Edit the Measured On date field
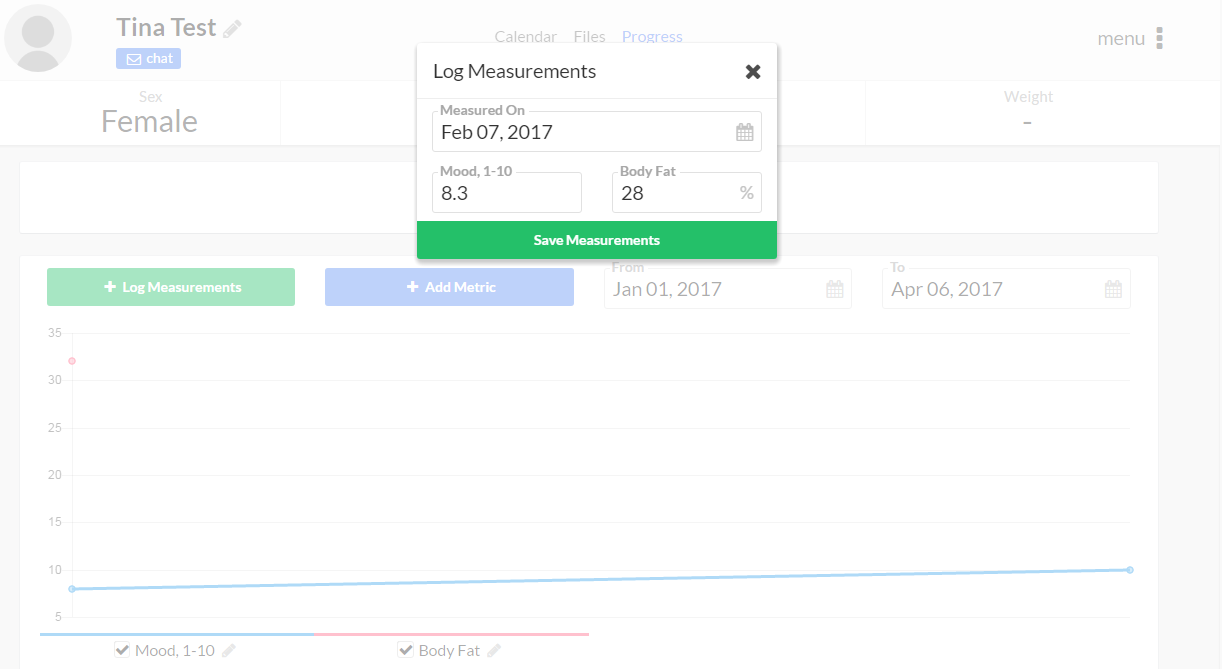1222x669 pixels. click(597, 132)
